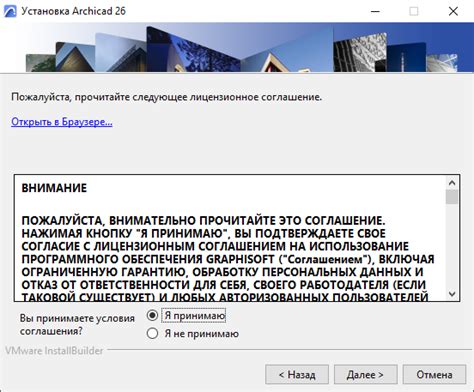Image resolution: width=474 pixels, height=392 pixels.
Task: Click the "ВНИМАНИЕ" heading in license text
Action: (x=54, y=188)
